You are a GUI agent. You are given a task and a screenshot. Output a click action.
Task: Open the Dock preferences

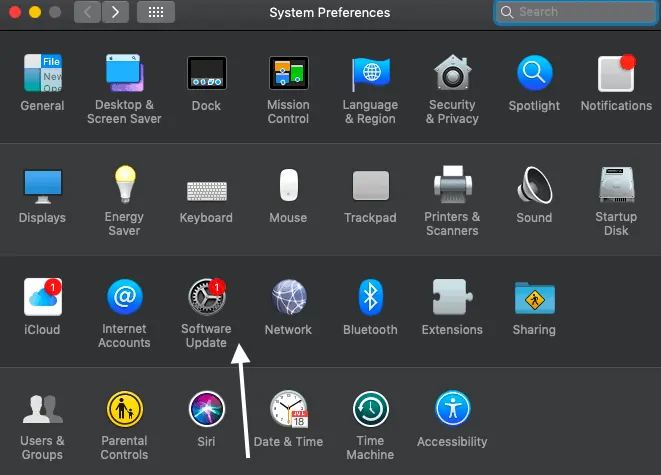(x=206, y=74)
